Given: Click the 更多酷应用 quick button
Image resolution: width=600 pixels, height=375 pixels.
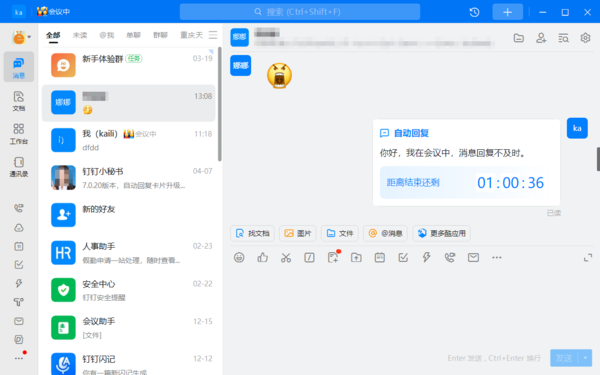Looking at the screenshot, I should point(442,233).
